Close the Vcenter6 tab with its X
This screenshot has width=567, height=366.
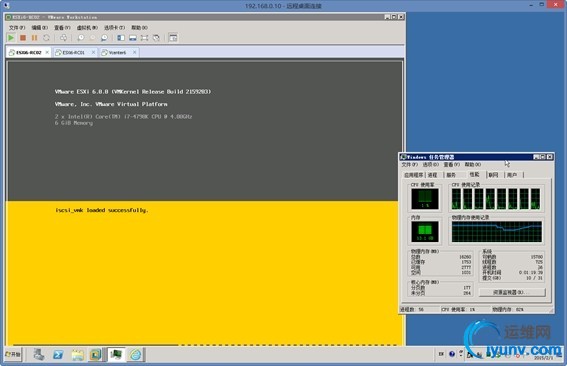click(135, 52)
